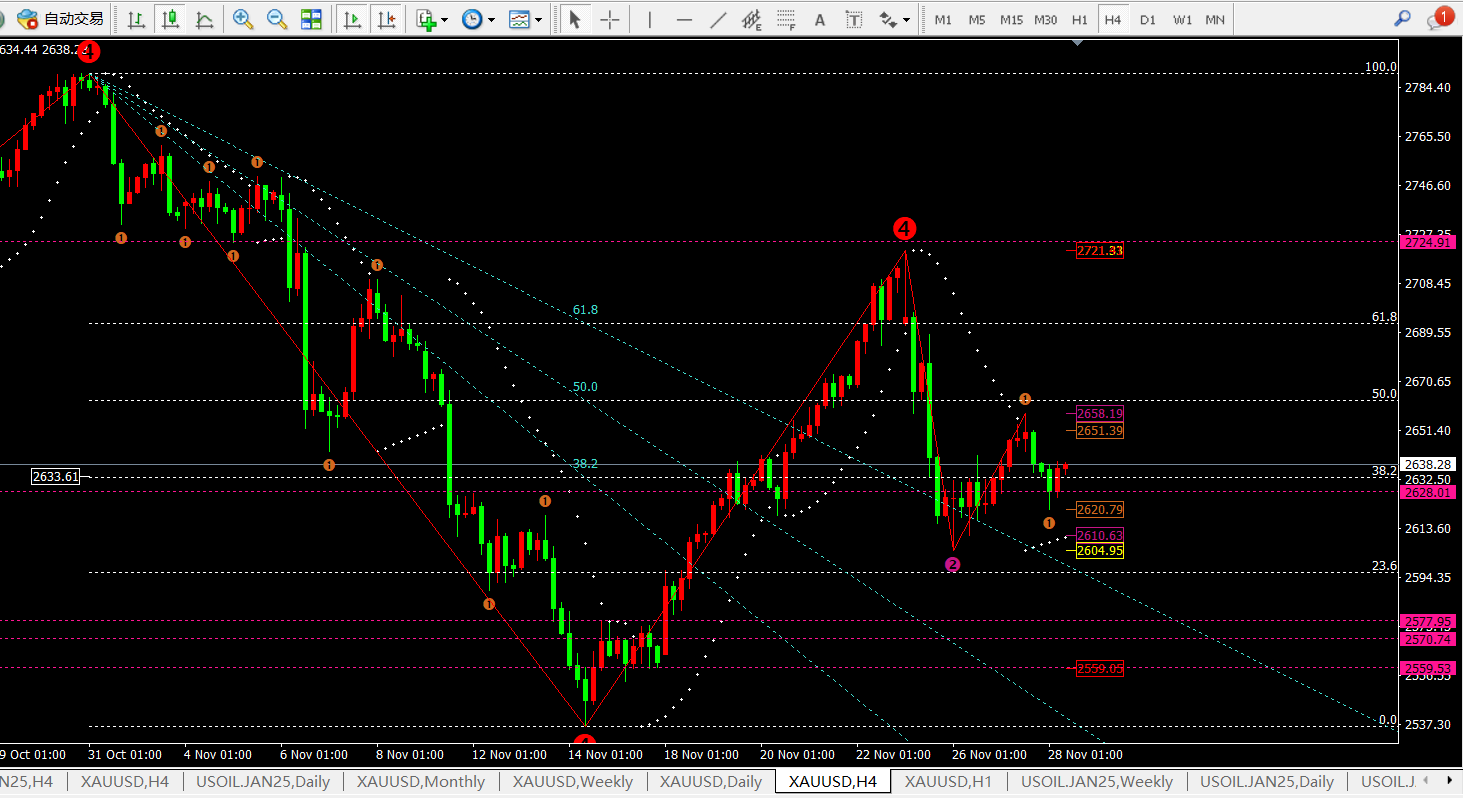Image resolution: width=1463 pixels, height=798 pixels.
Task: Set timeframe to M15
Action: 1011,19
